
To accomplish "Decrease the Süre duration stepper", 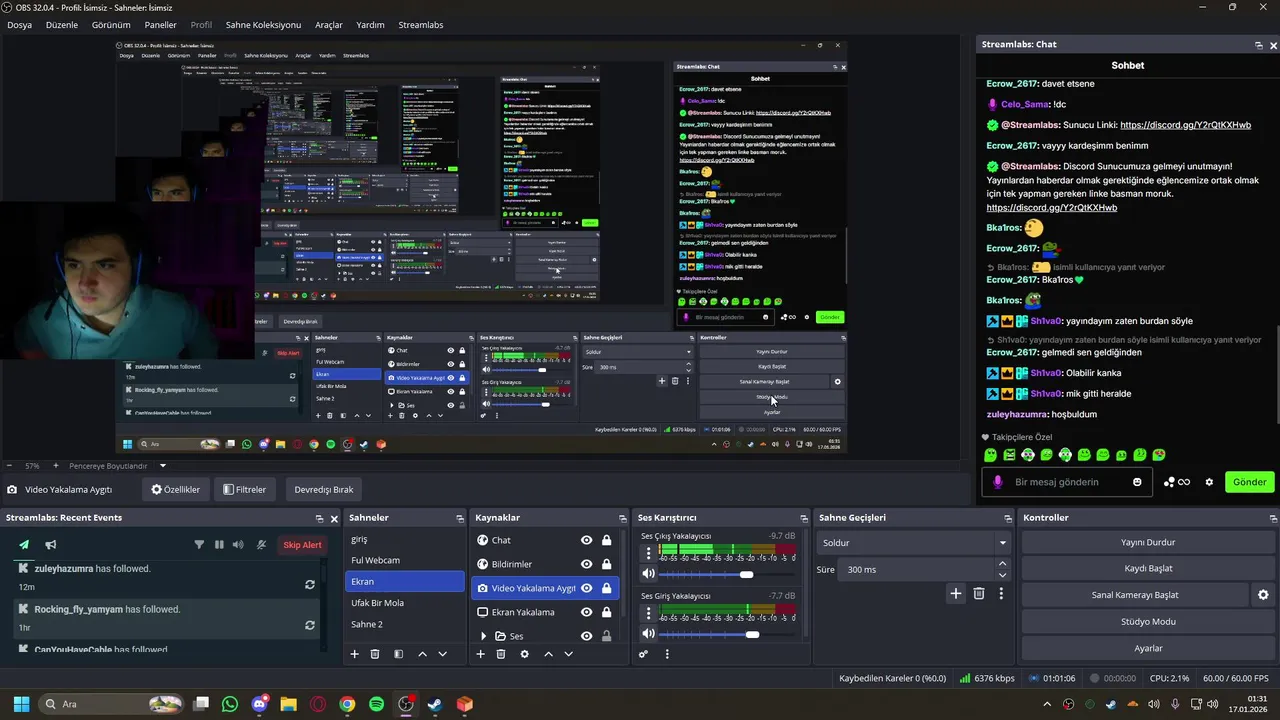I will (x=1003, y=575).
